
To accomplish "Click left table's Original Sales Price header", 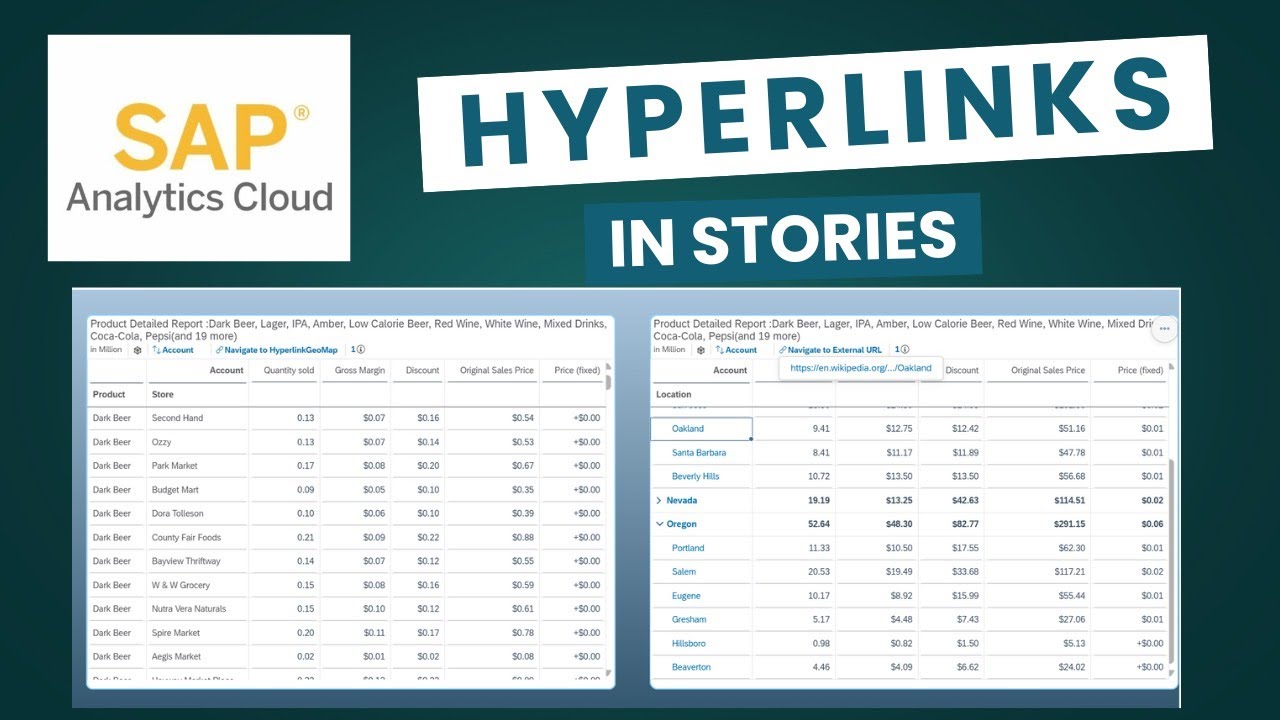I will 496,371.
